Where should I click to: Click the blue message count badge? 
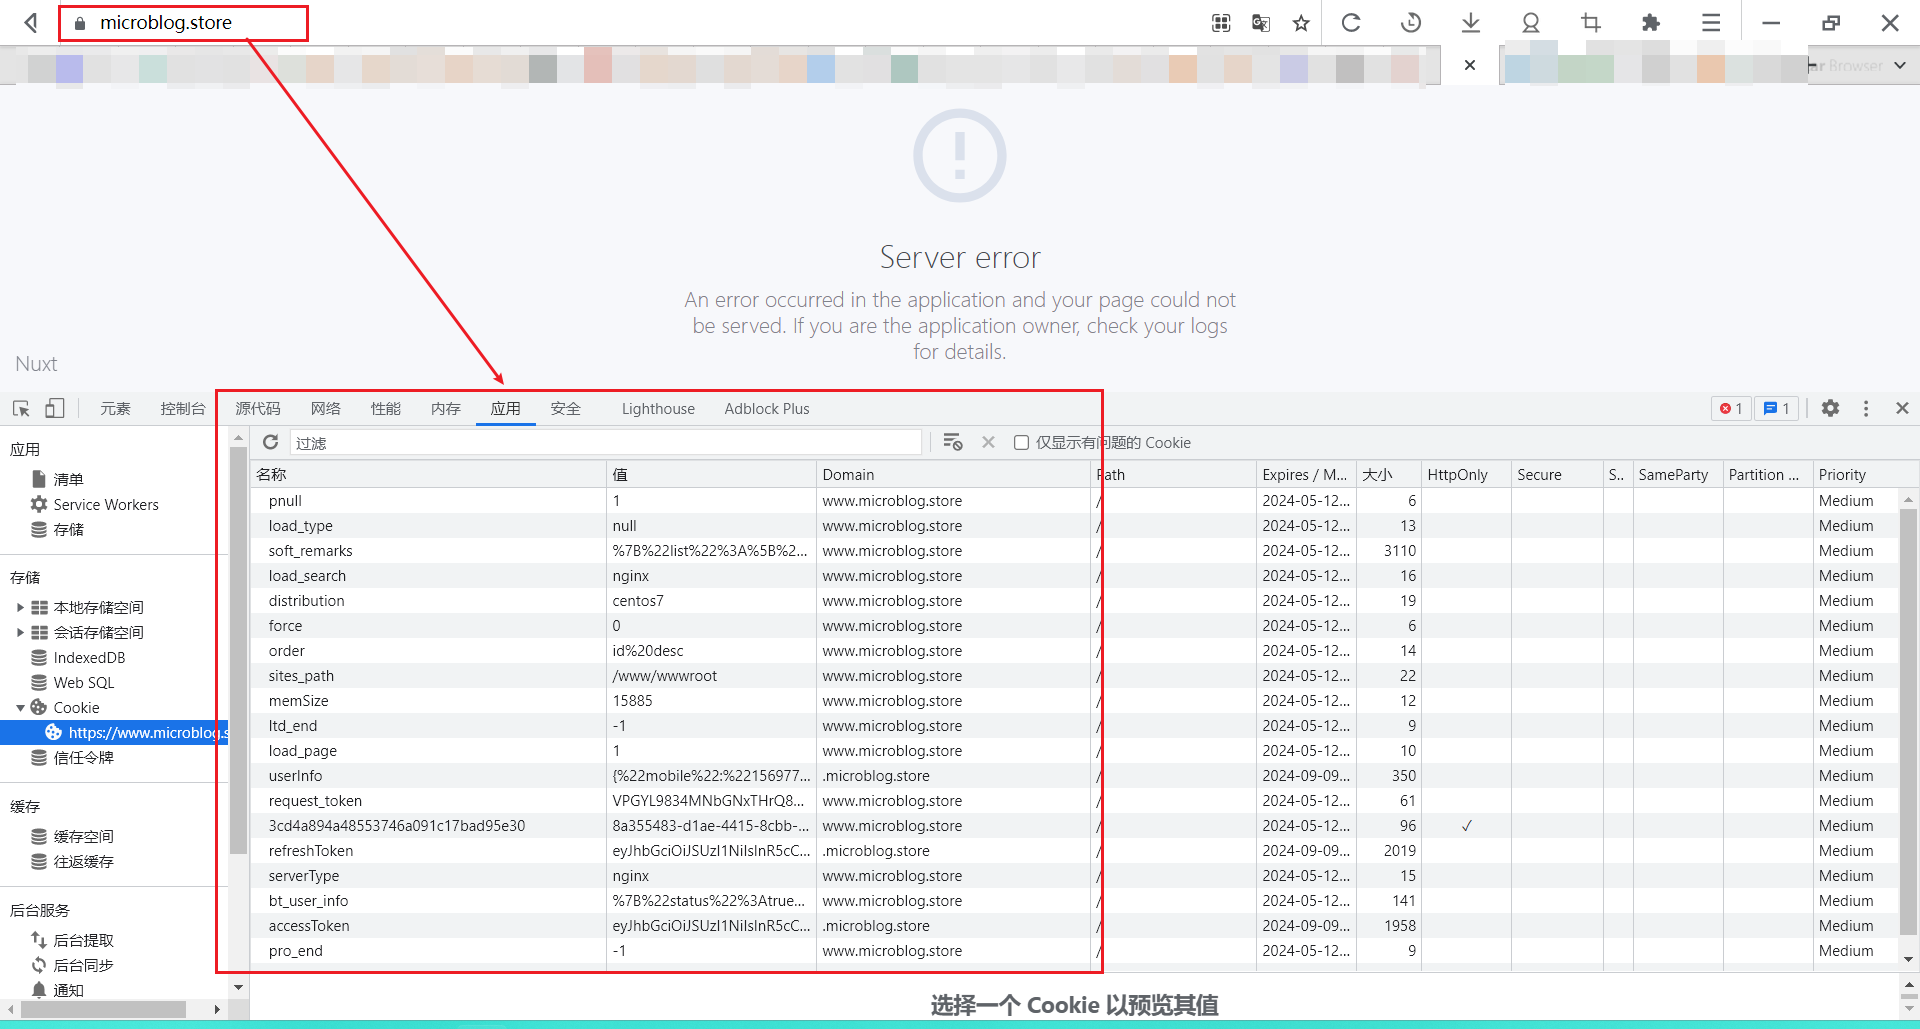pyautogui.click(x=1777, y=408)
